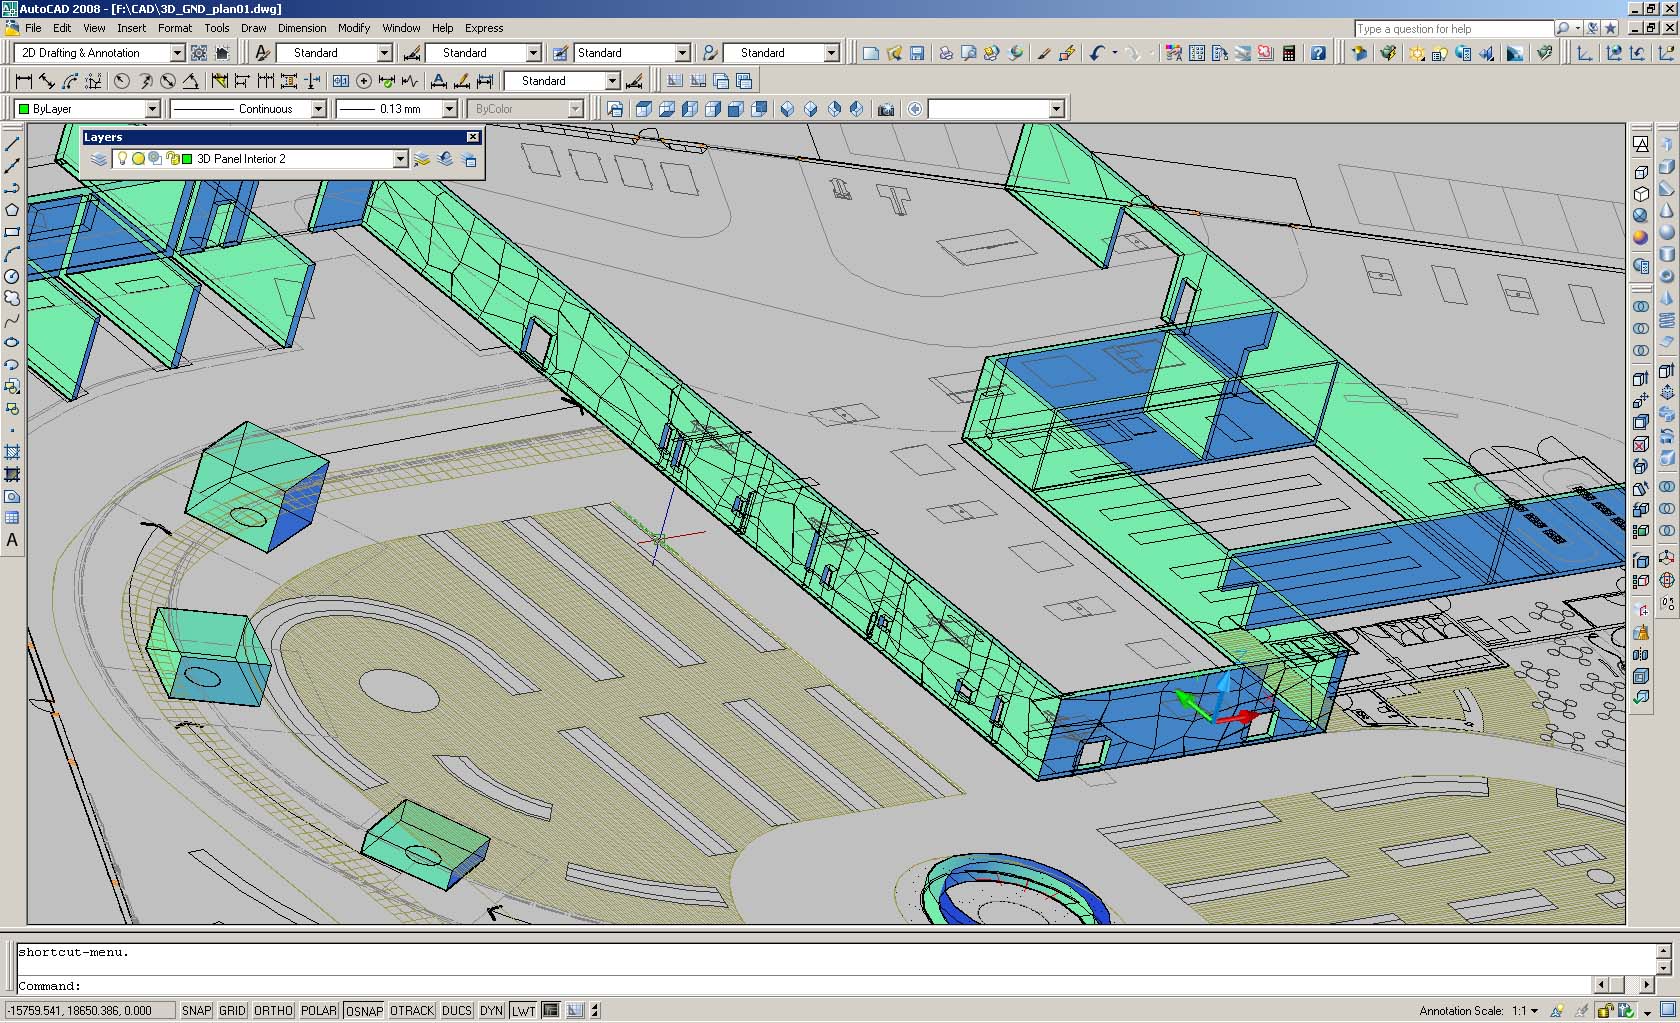Click the Save floppy disk icon
1680x1023 pixels.
[x=917, y=53]
